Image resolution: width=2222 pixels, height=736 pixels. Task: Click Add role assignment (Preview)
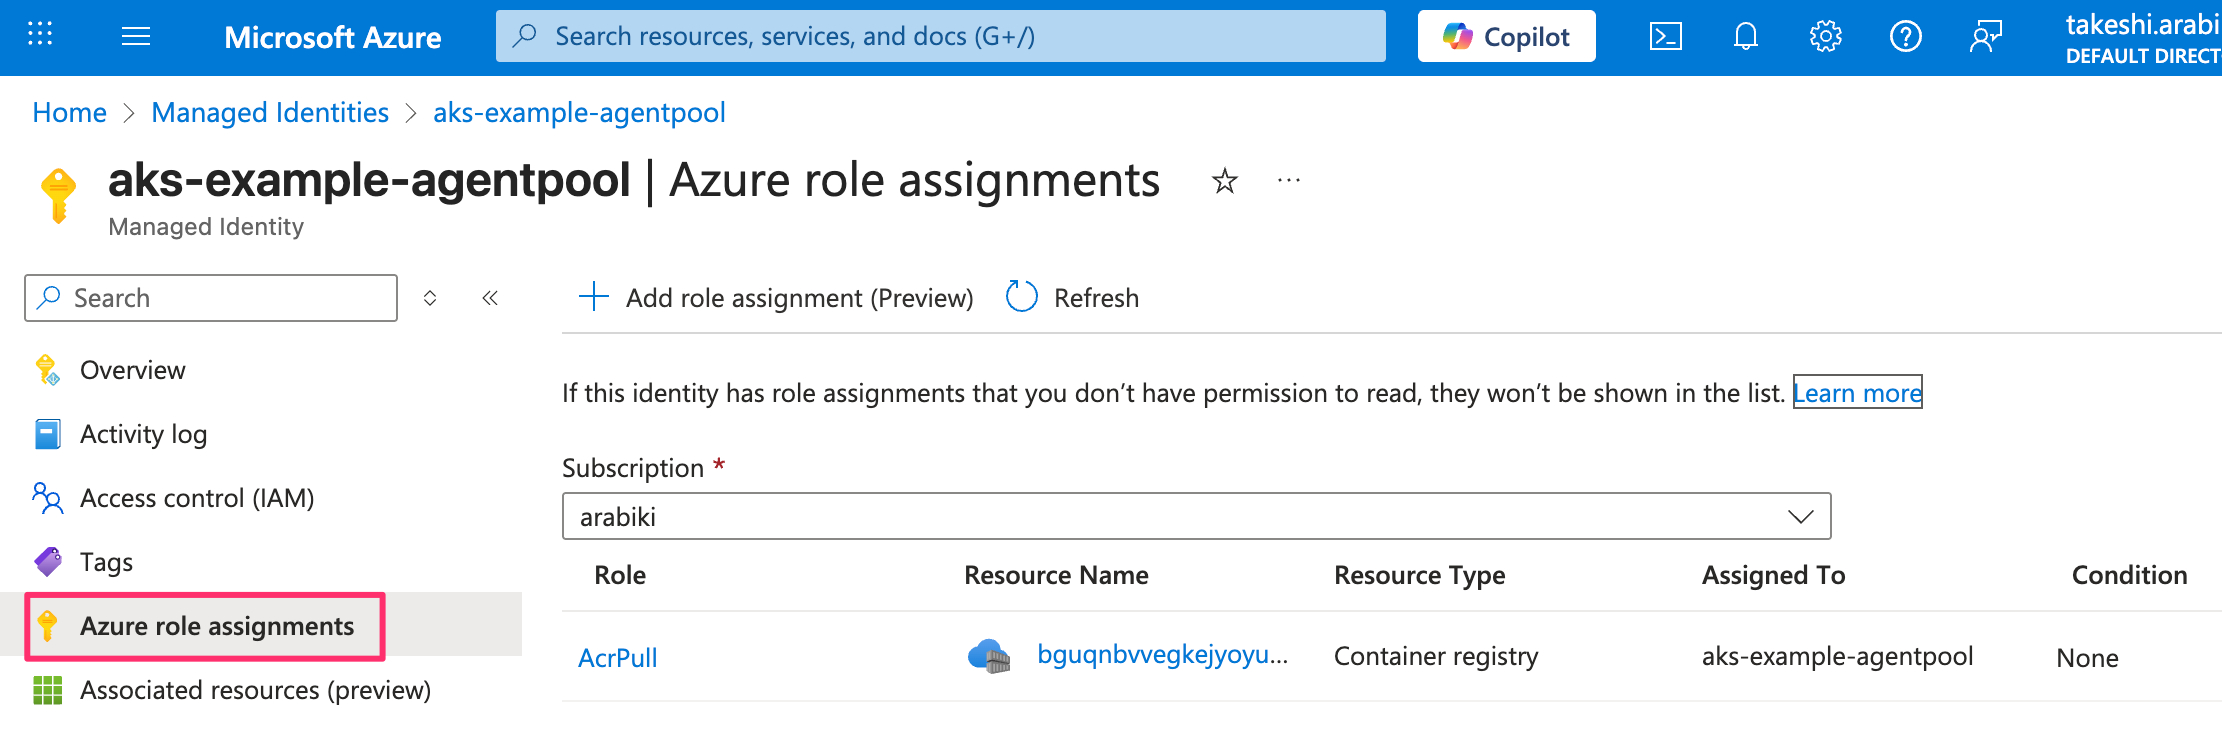(x=776, y=297)
